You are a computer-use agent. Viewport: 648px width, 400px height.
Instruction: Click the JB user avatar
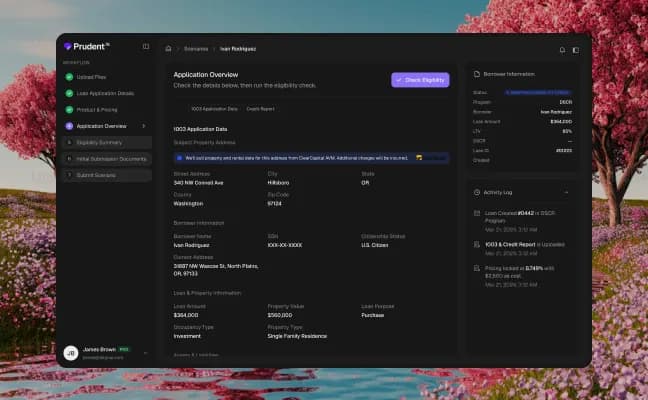(71, 353)
